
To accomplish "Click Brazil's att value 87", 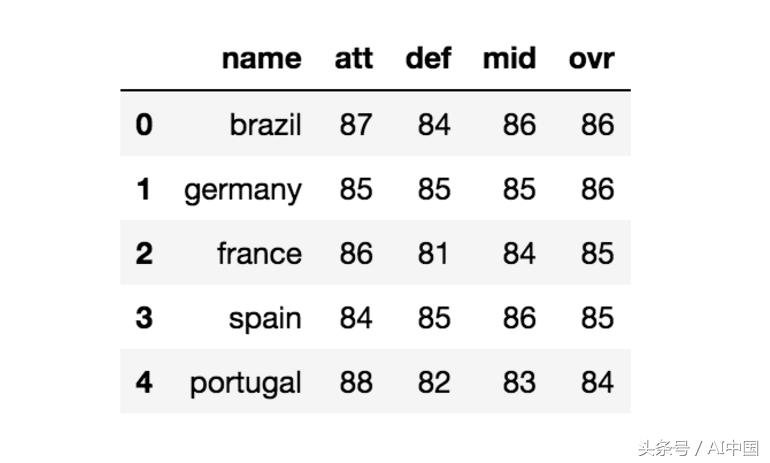I will pyautogui.click(x=356, y=124).
